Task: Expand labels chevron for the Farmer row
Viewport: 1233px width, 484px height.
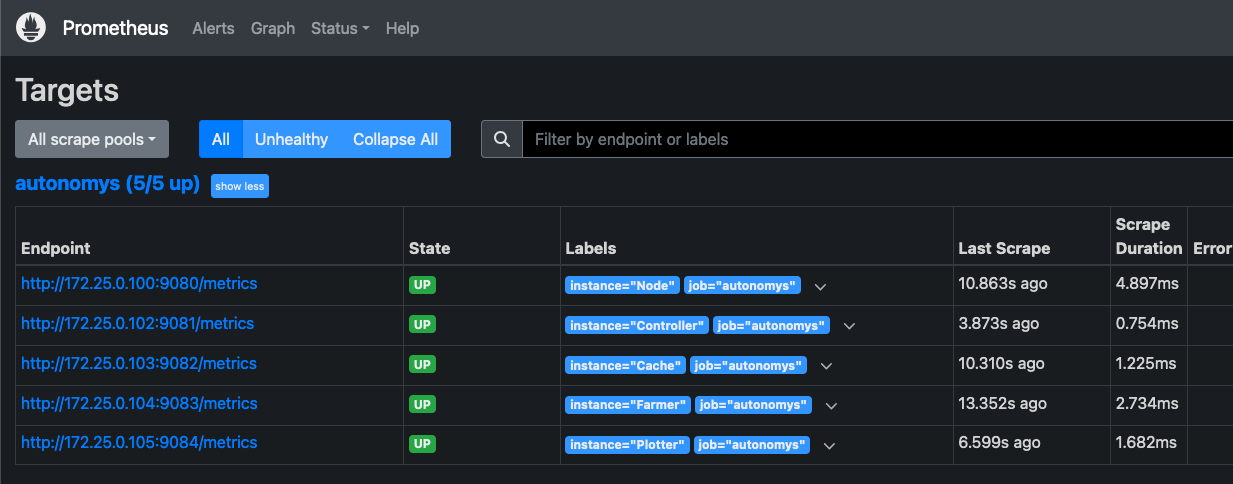Action: 831,406
